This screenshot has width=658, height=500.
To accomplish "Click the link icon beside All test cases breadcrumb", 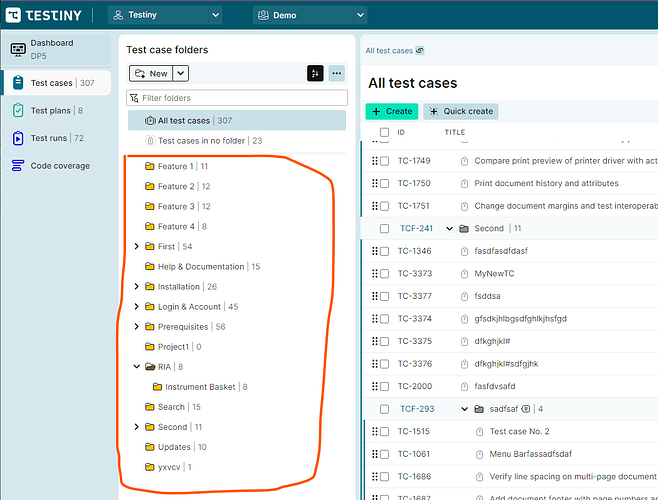I will (420, 51).
